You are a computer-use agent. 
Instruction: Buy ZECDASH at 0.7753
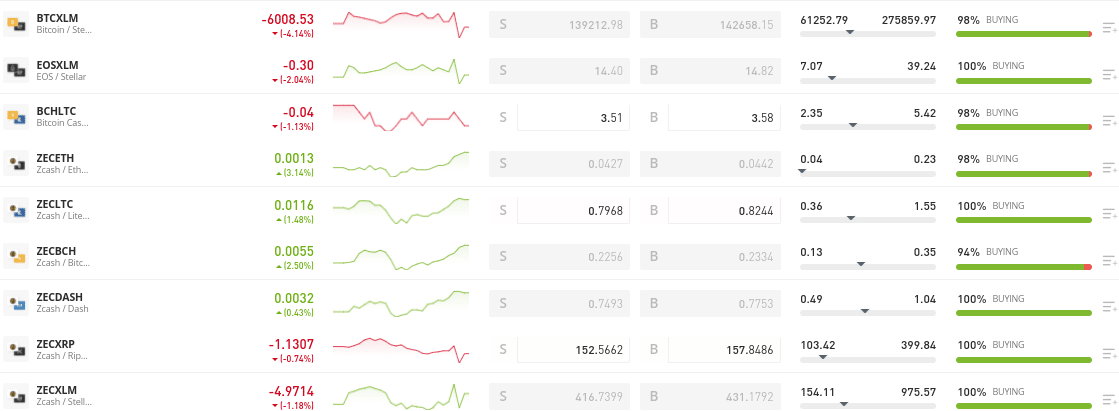pyautogui.click(x=710, y=303)
